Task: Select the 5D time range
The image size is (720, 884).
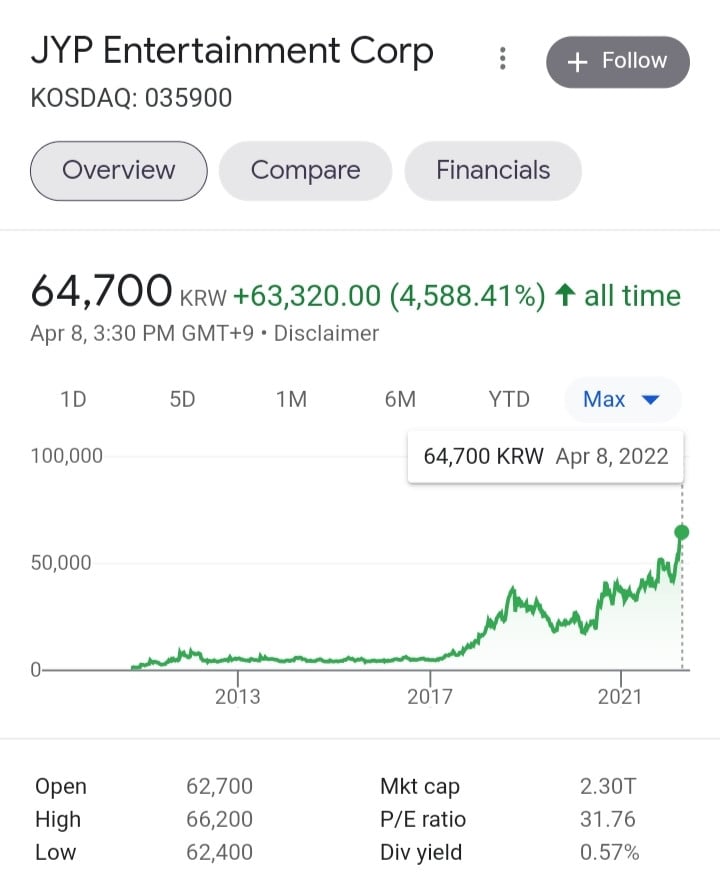Action: pyautogui.click(x=182, y=400)
